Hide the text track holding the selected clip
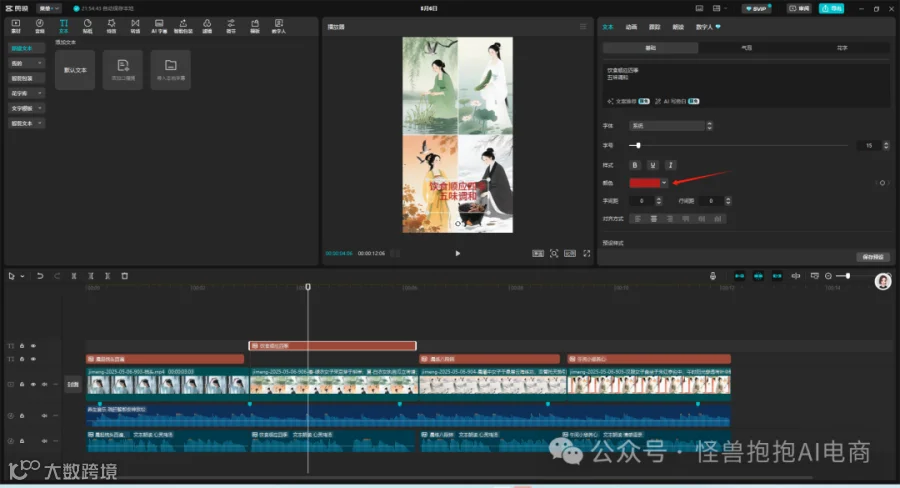Screen dimensions: 900x488 click(33, 346)
